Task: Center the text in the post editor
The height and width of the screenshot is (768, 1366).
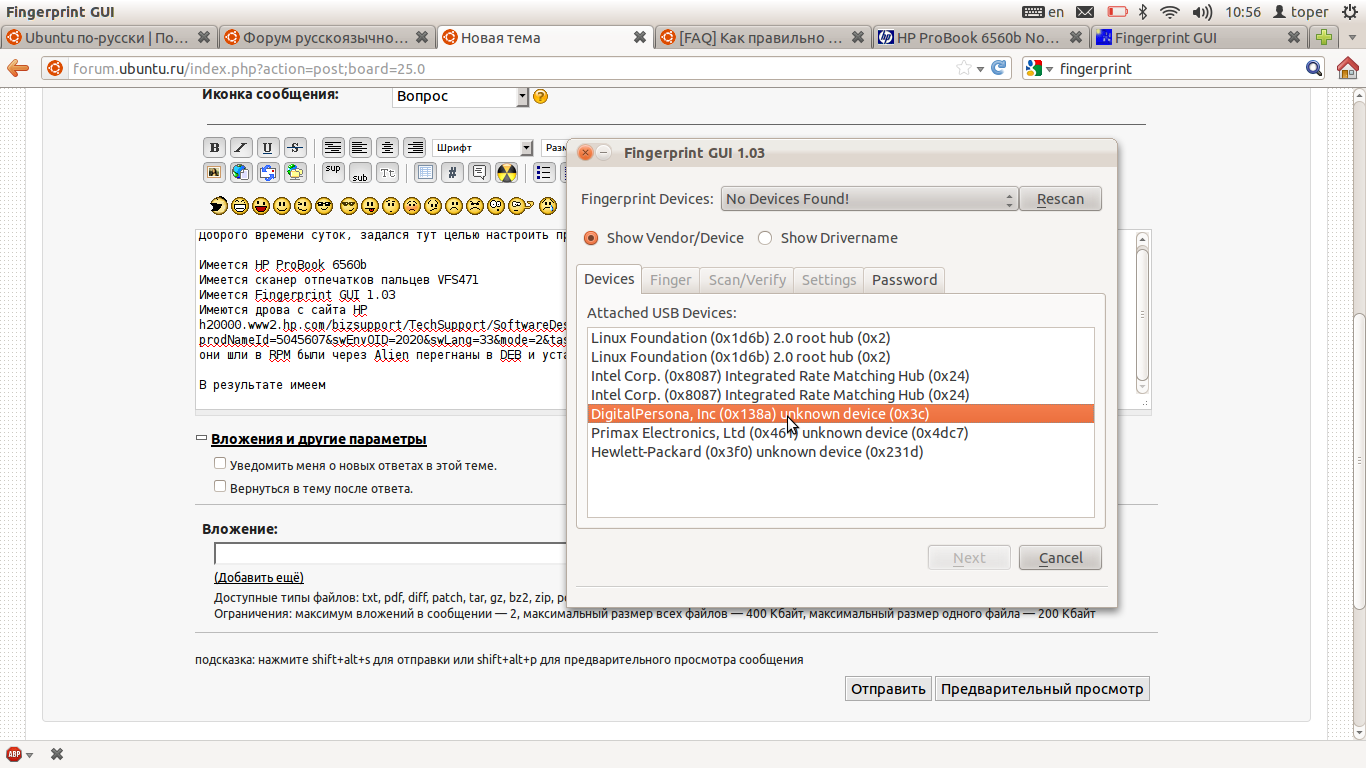Action: (x=387, y=148)
